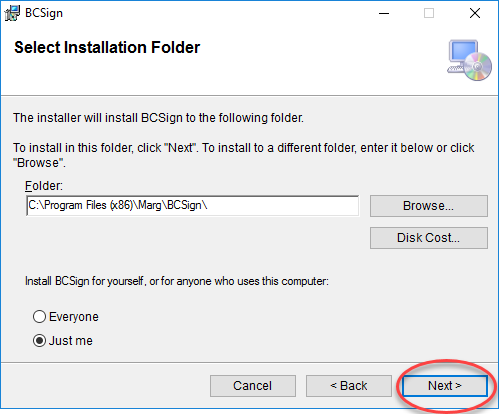Proceed with the Next button
This screenshot has height=414, width=499.
pyautogui.click(x=445, y=386)
